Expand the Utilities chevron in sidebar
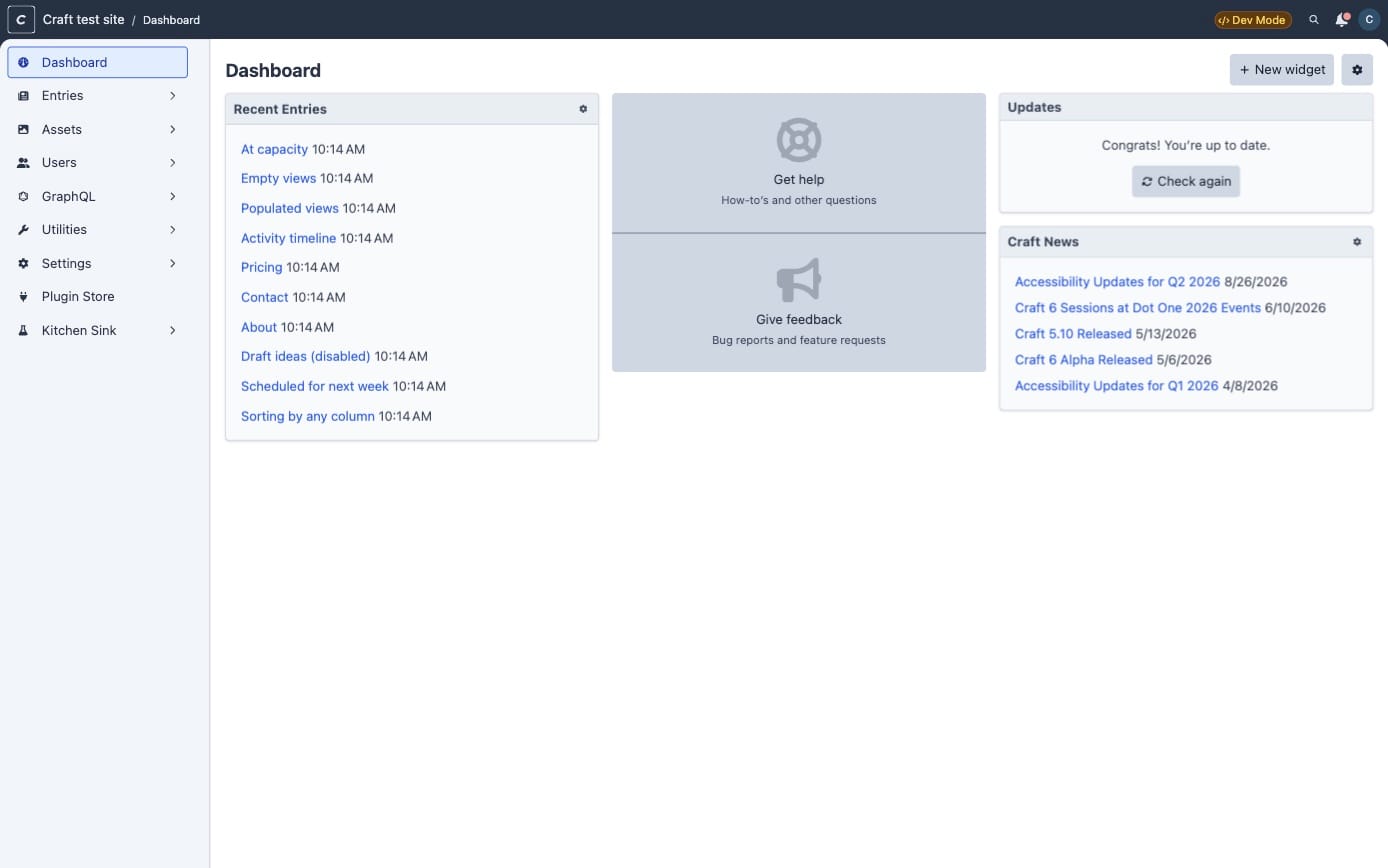The width and height of the screenshot is (1388, 868). [173, 230]
